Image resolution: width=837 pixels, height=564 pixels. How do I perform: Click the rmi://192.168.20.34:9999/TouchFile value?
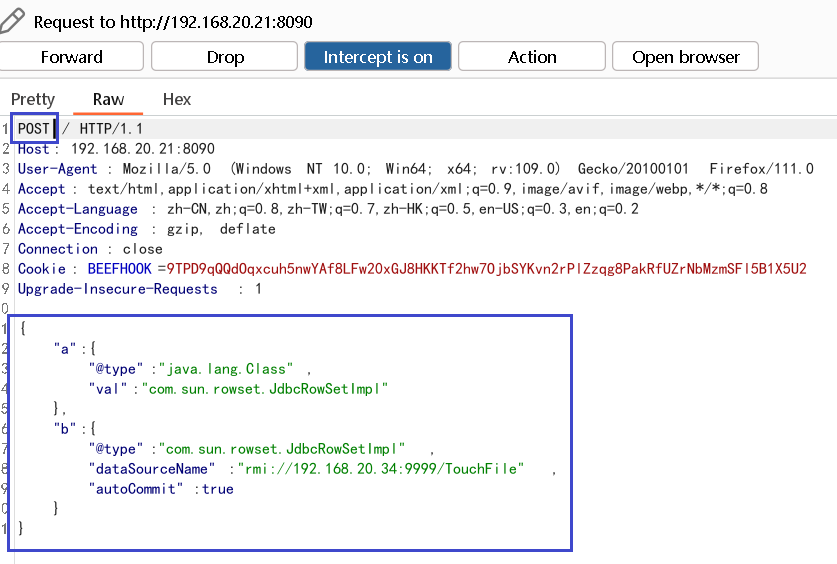coord(381,469)
